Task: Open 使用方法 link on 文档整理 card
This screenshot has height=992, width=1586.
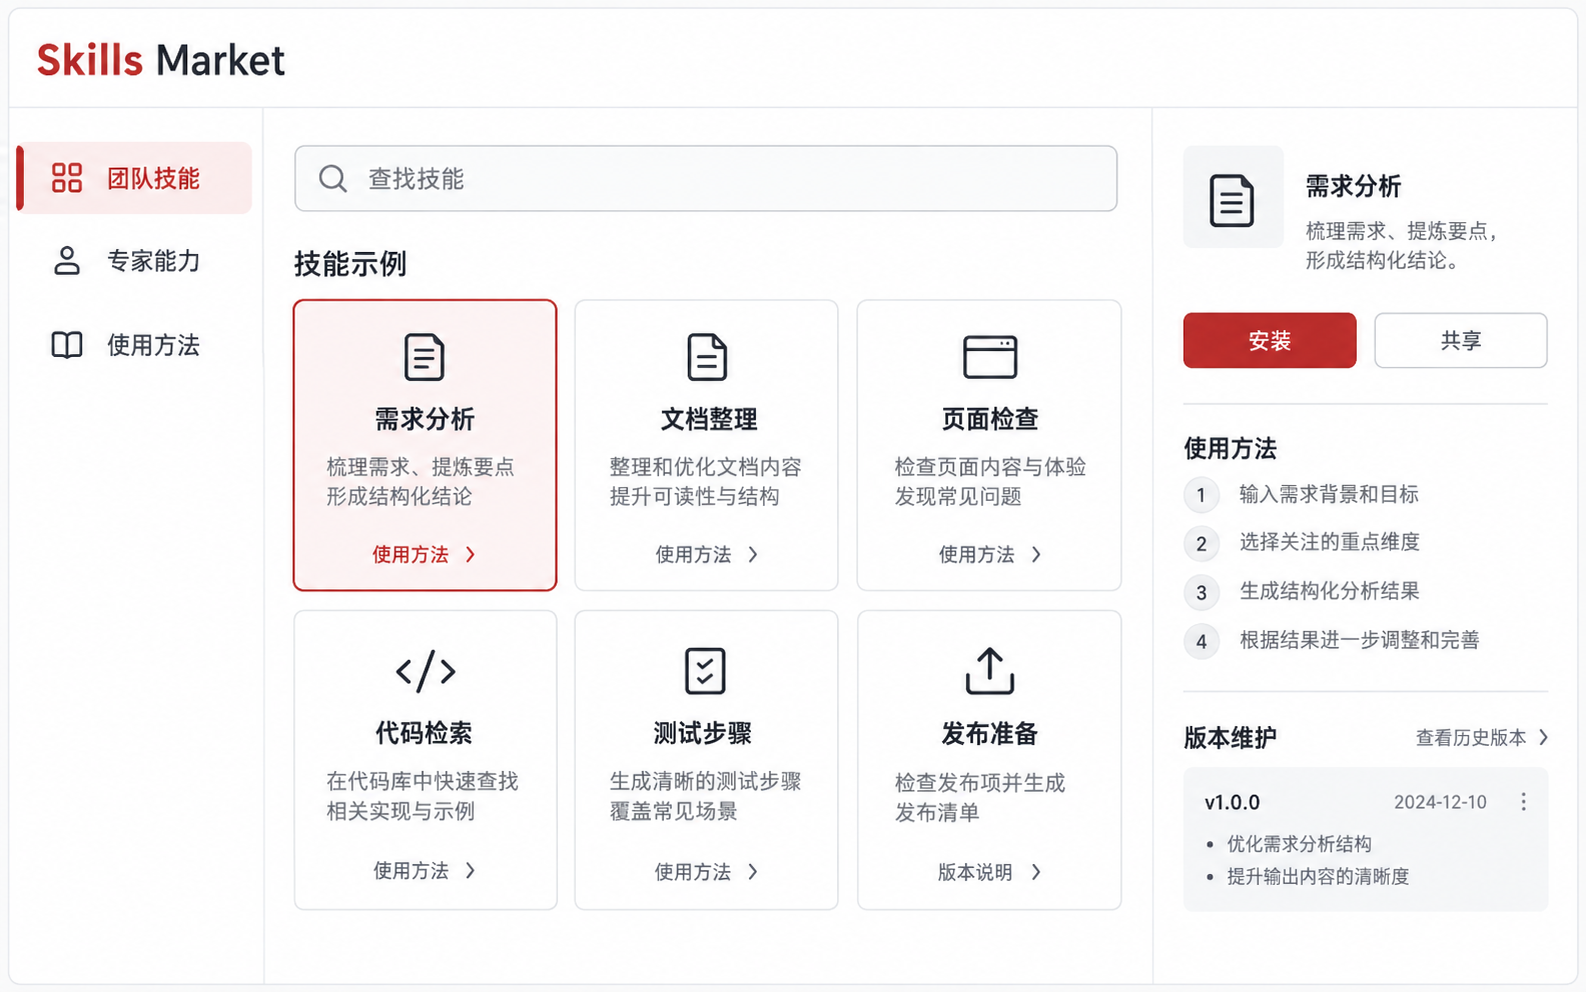Action: [707, 555]
